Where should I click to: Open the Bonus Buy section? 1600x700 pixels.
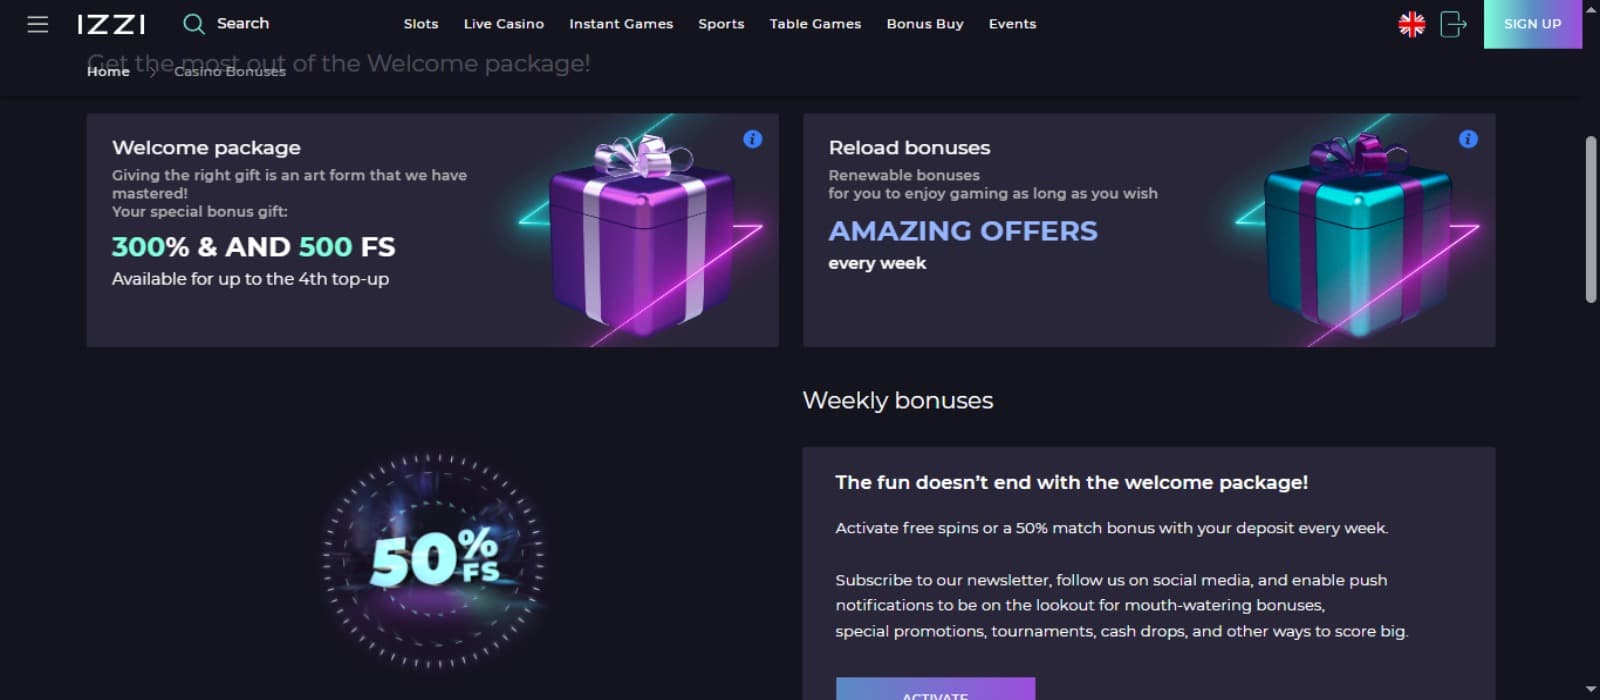pos(925,24)
